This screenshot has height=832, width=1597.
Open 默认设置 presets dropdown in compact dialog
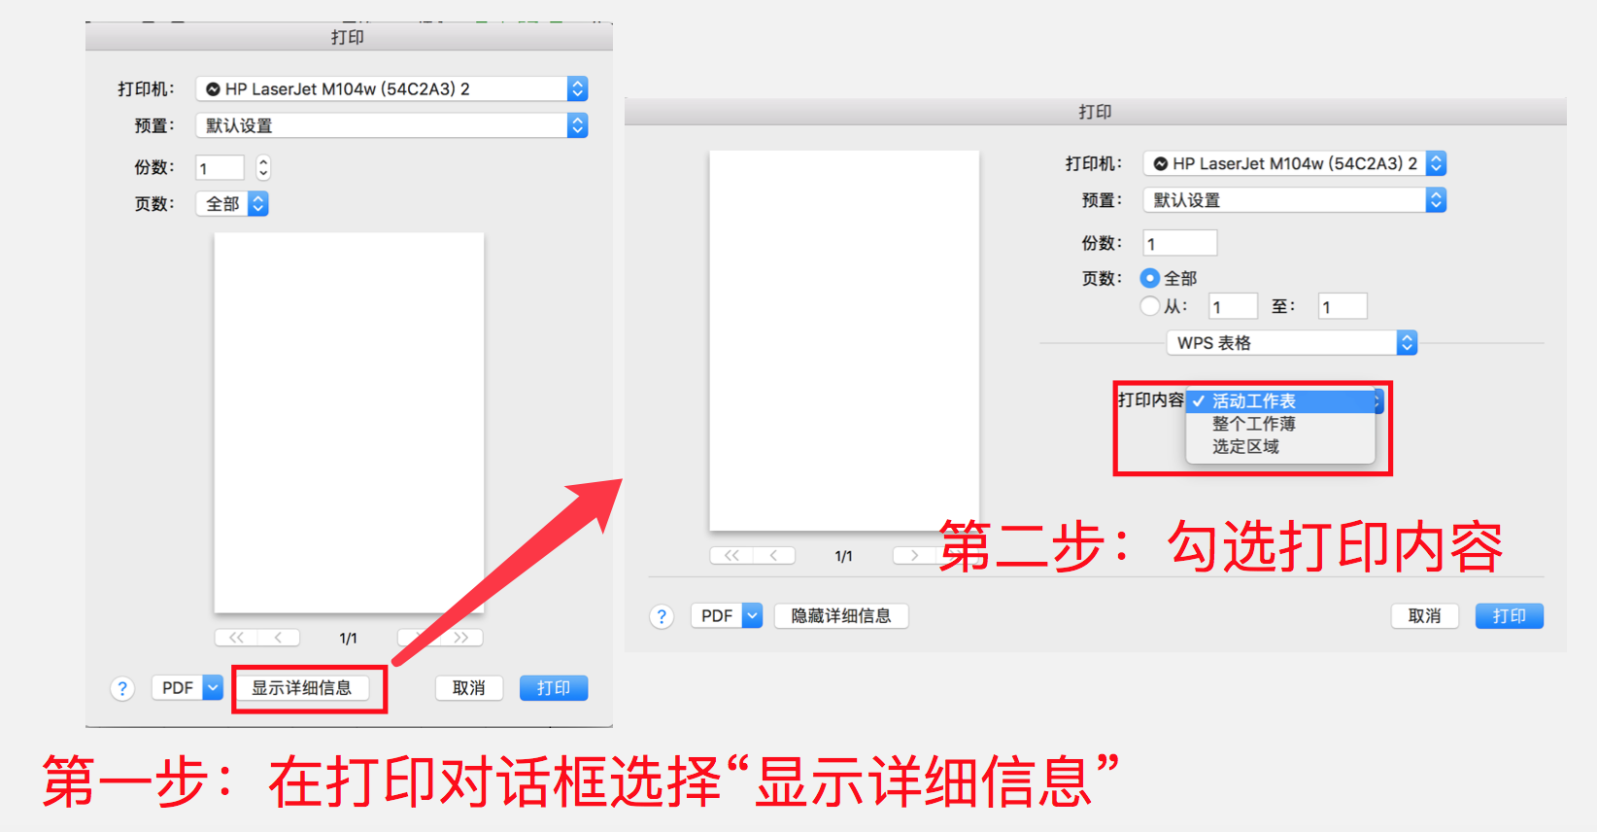tap(392, 125)
